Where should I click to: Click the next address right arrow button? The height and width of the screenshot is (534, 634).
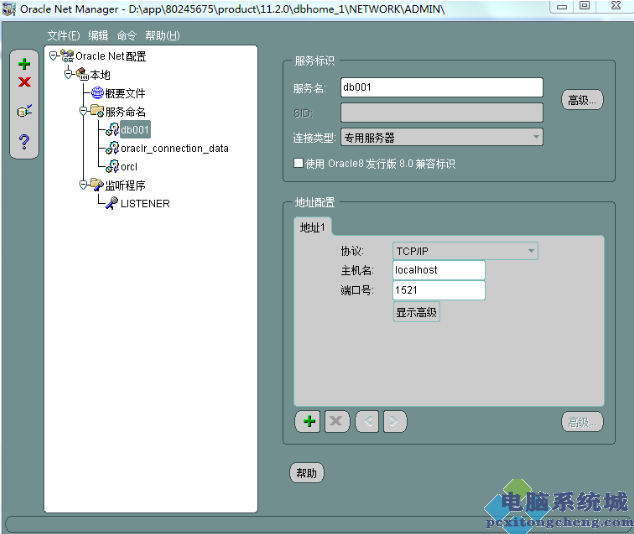click(395, 421)
